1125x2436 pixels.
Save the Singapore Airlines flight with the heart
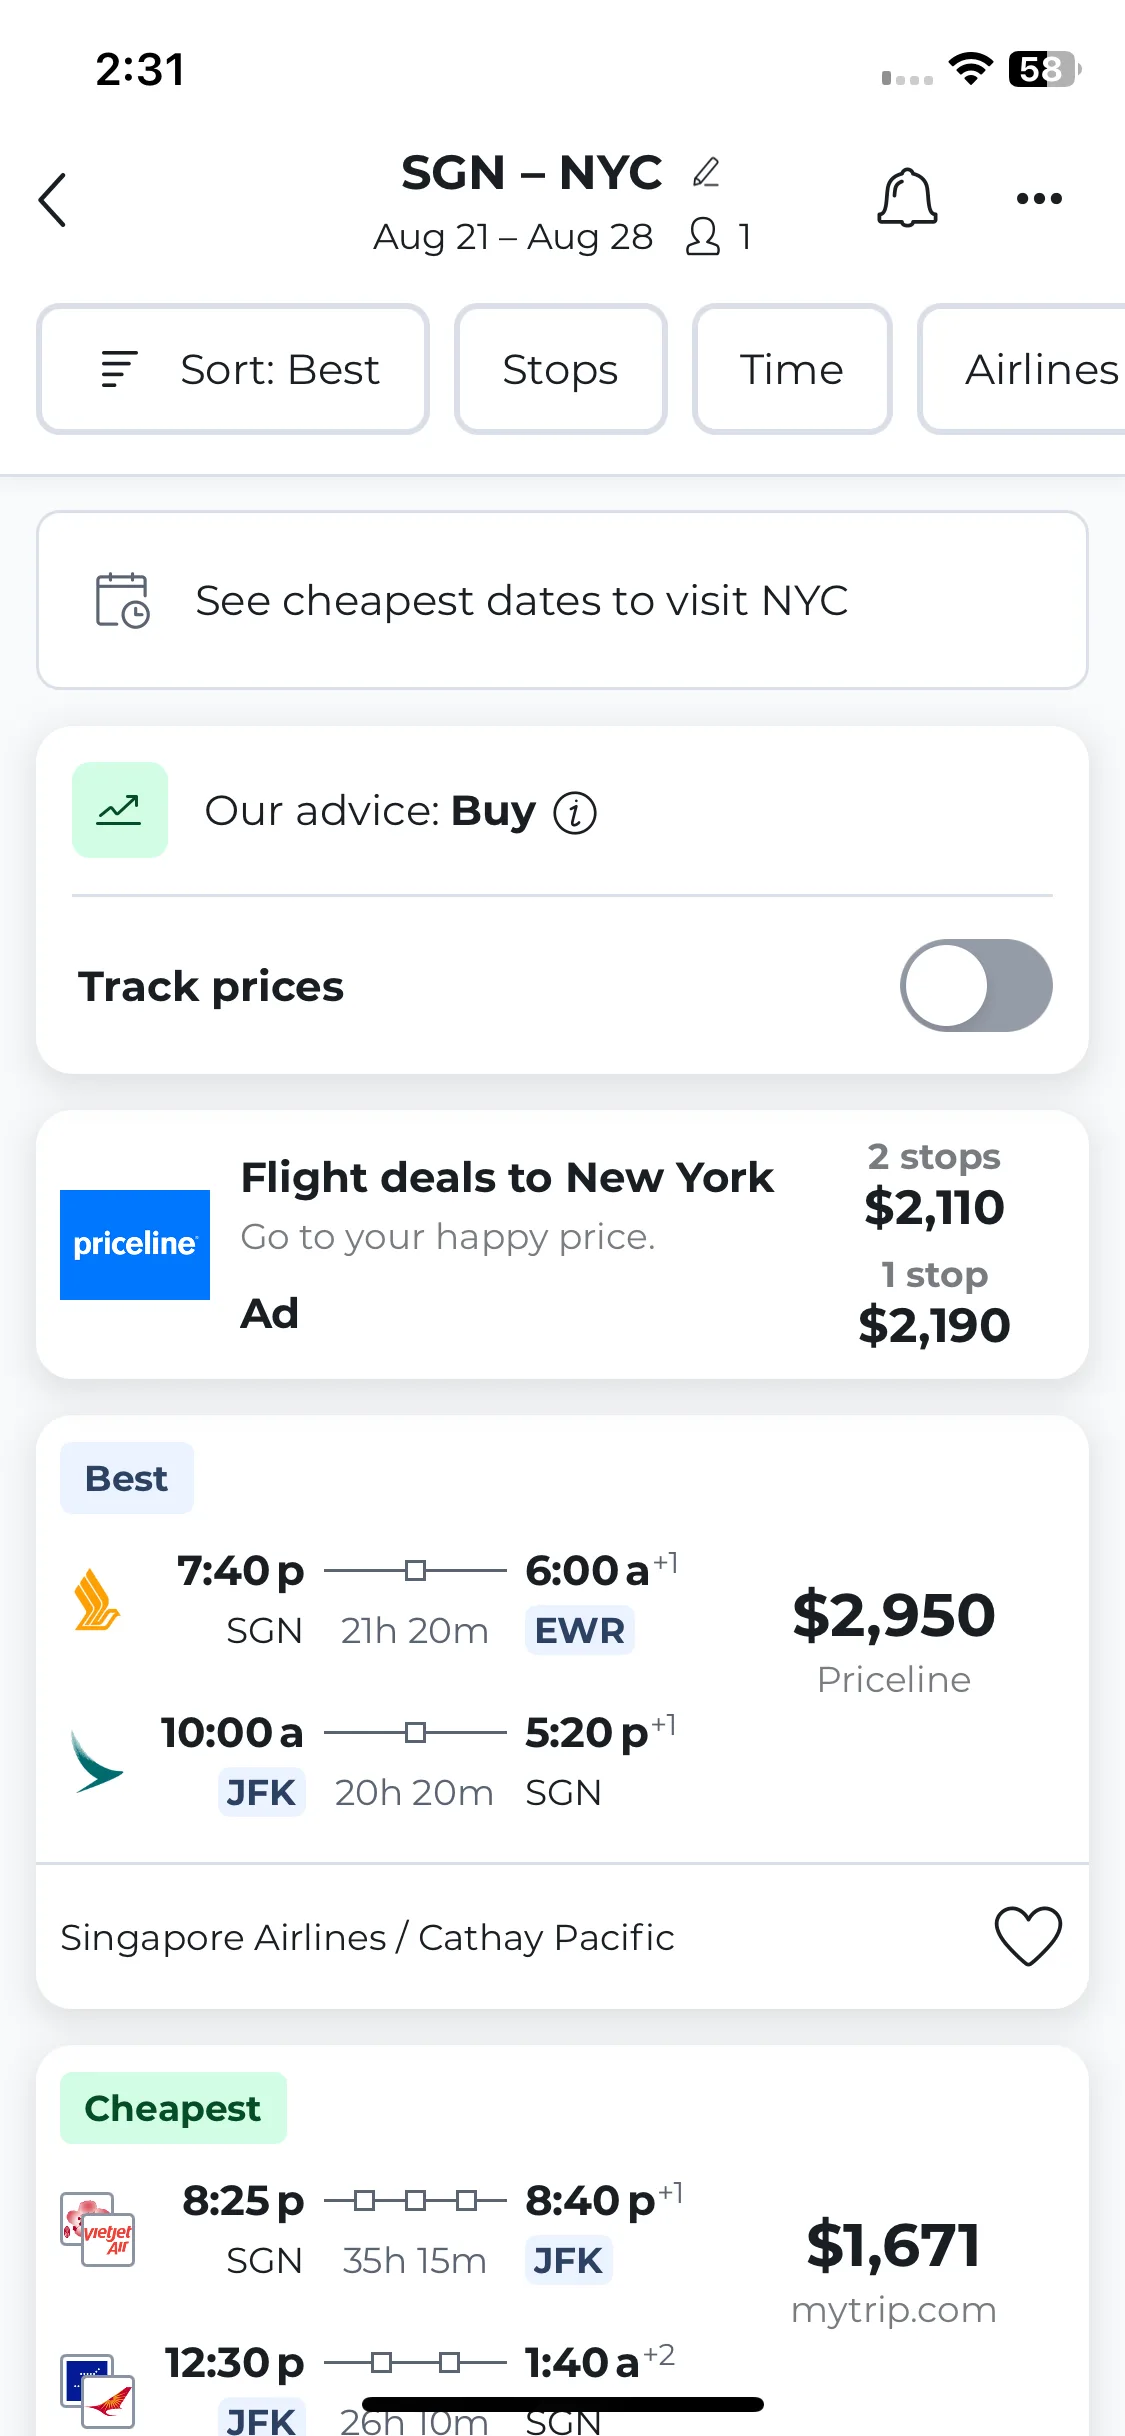point(1028,1936)
